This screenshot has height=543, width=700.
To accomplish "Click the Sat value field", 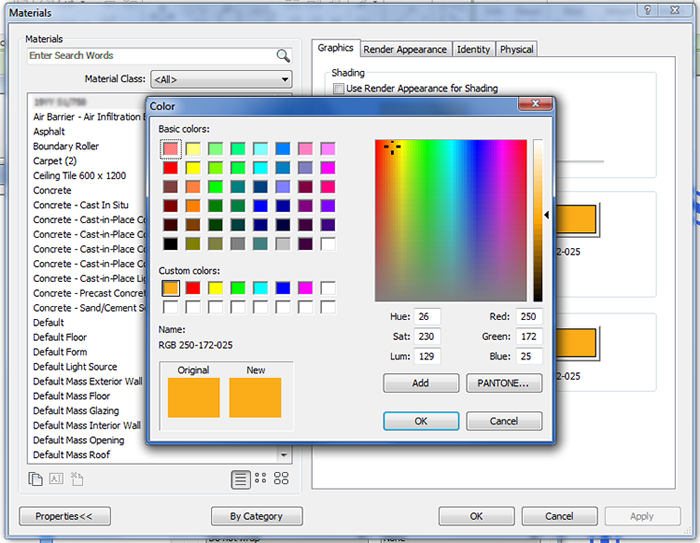I will 427,336.
